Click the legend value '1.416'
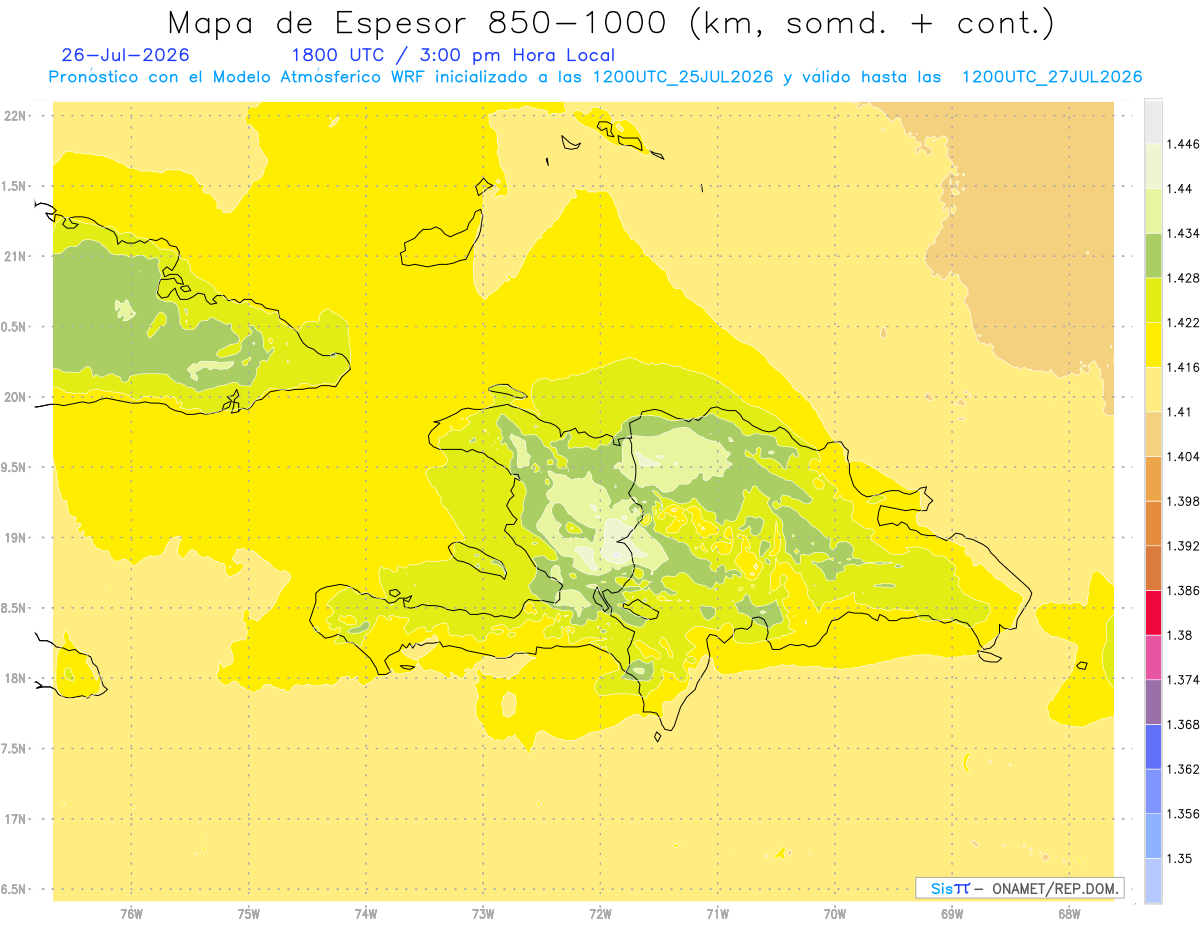The height and width of the screenshot is (927, 1200). (1183, 367)
